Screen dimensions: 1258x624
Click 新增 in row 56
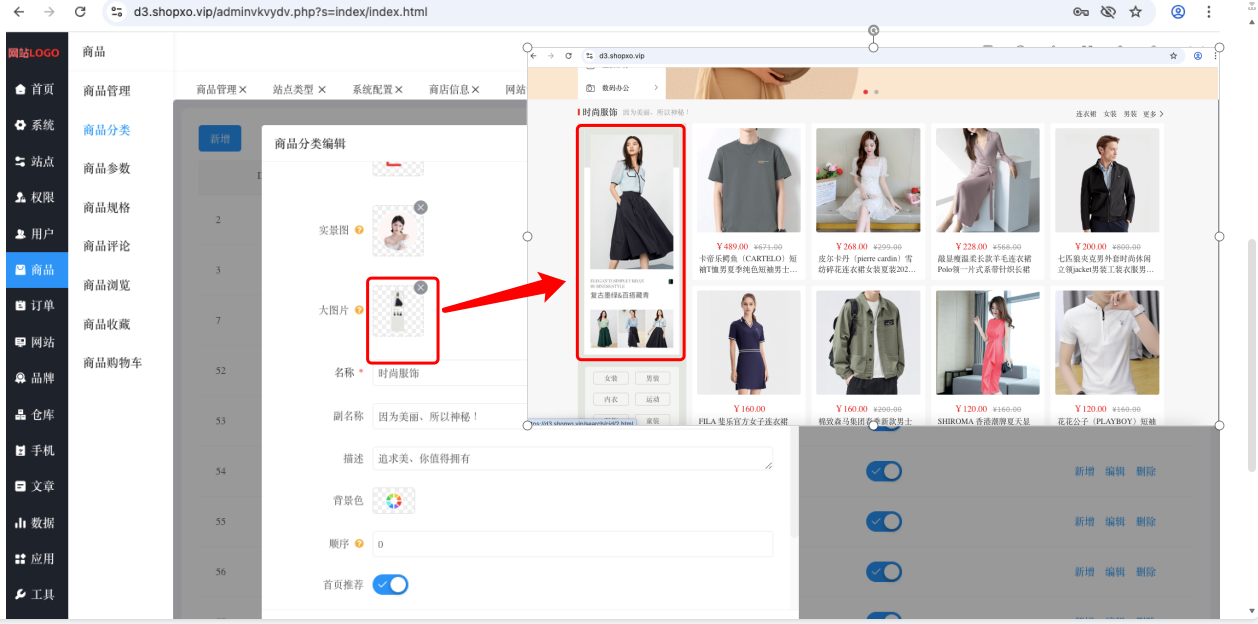point(1085,571)
